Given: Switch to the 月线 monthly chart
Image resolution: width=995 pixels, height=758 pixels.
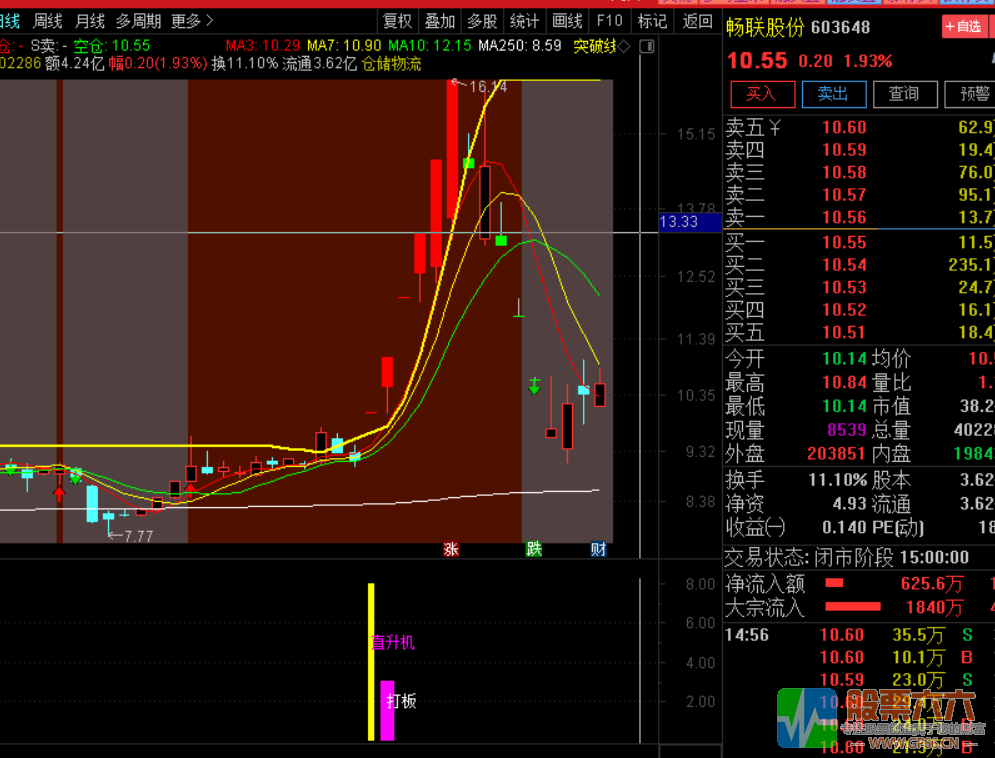Looking at the screenshot, I should coord(89,22).
